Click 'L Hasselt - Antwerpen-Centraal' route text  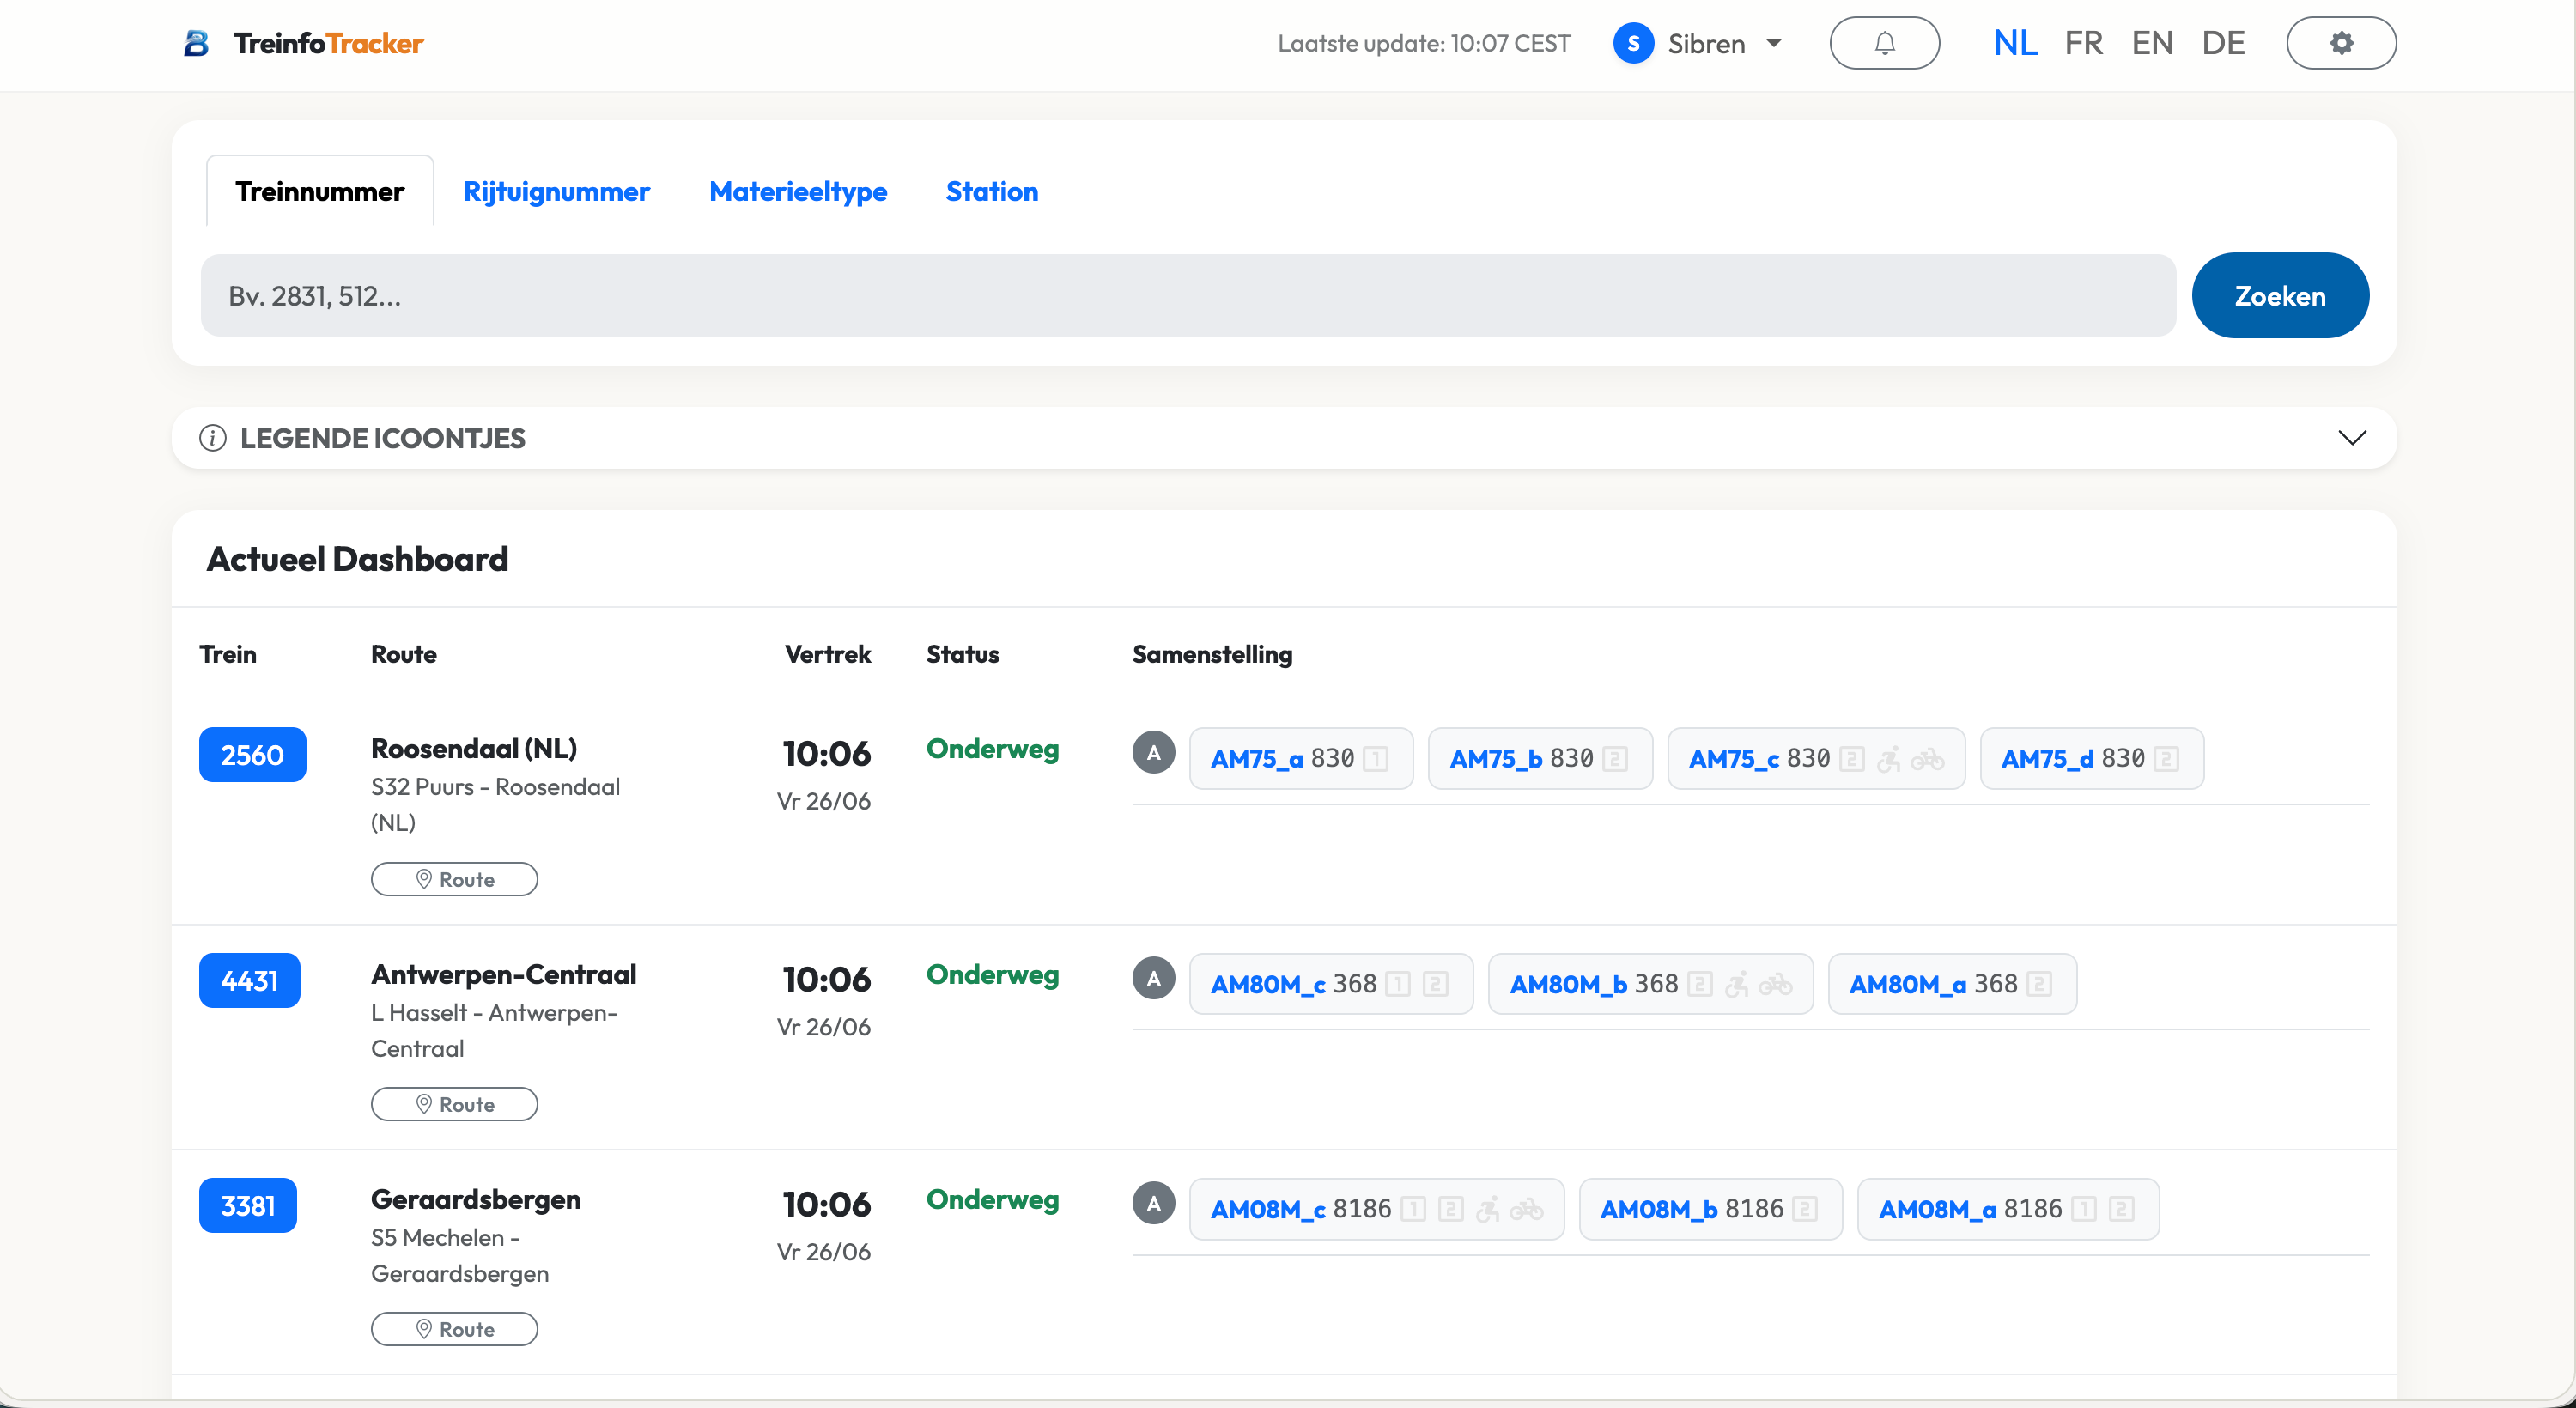[494, 1030]
